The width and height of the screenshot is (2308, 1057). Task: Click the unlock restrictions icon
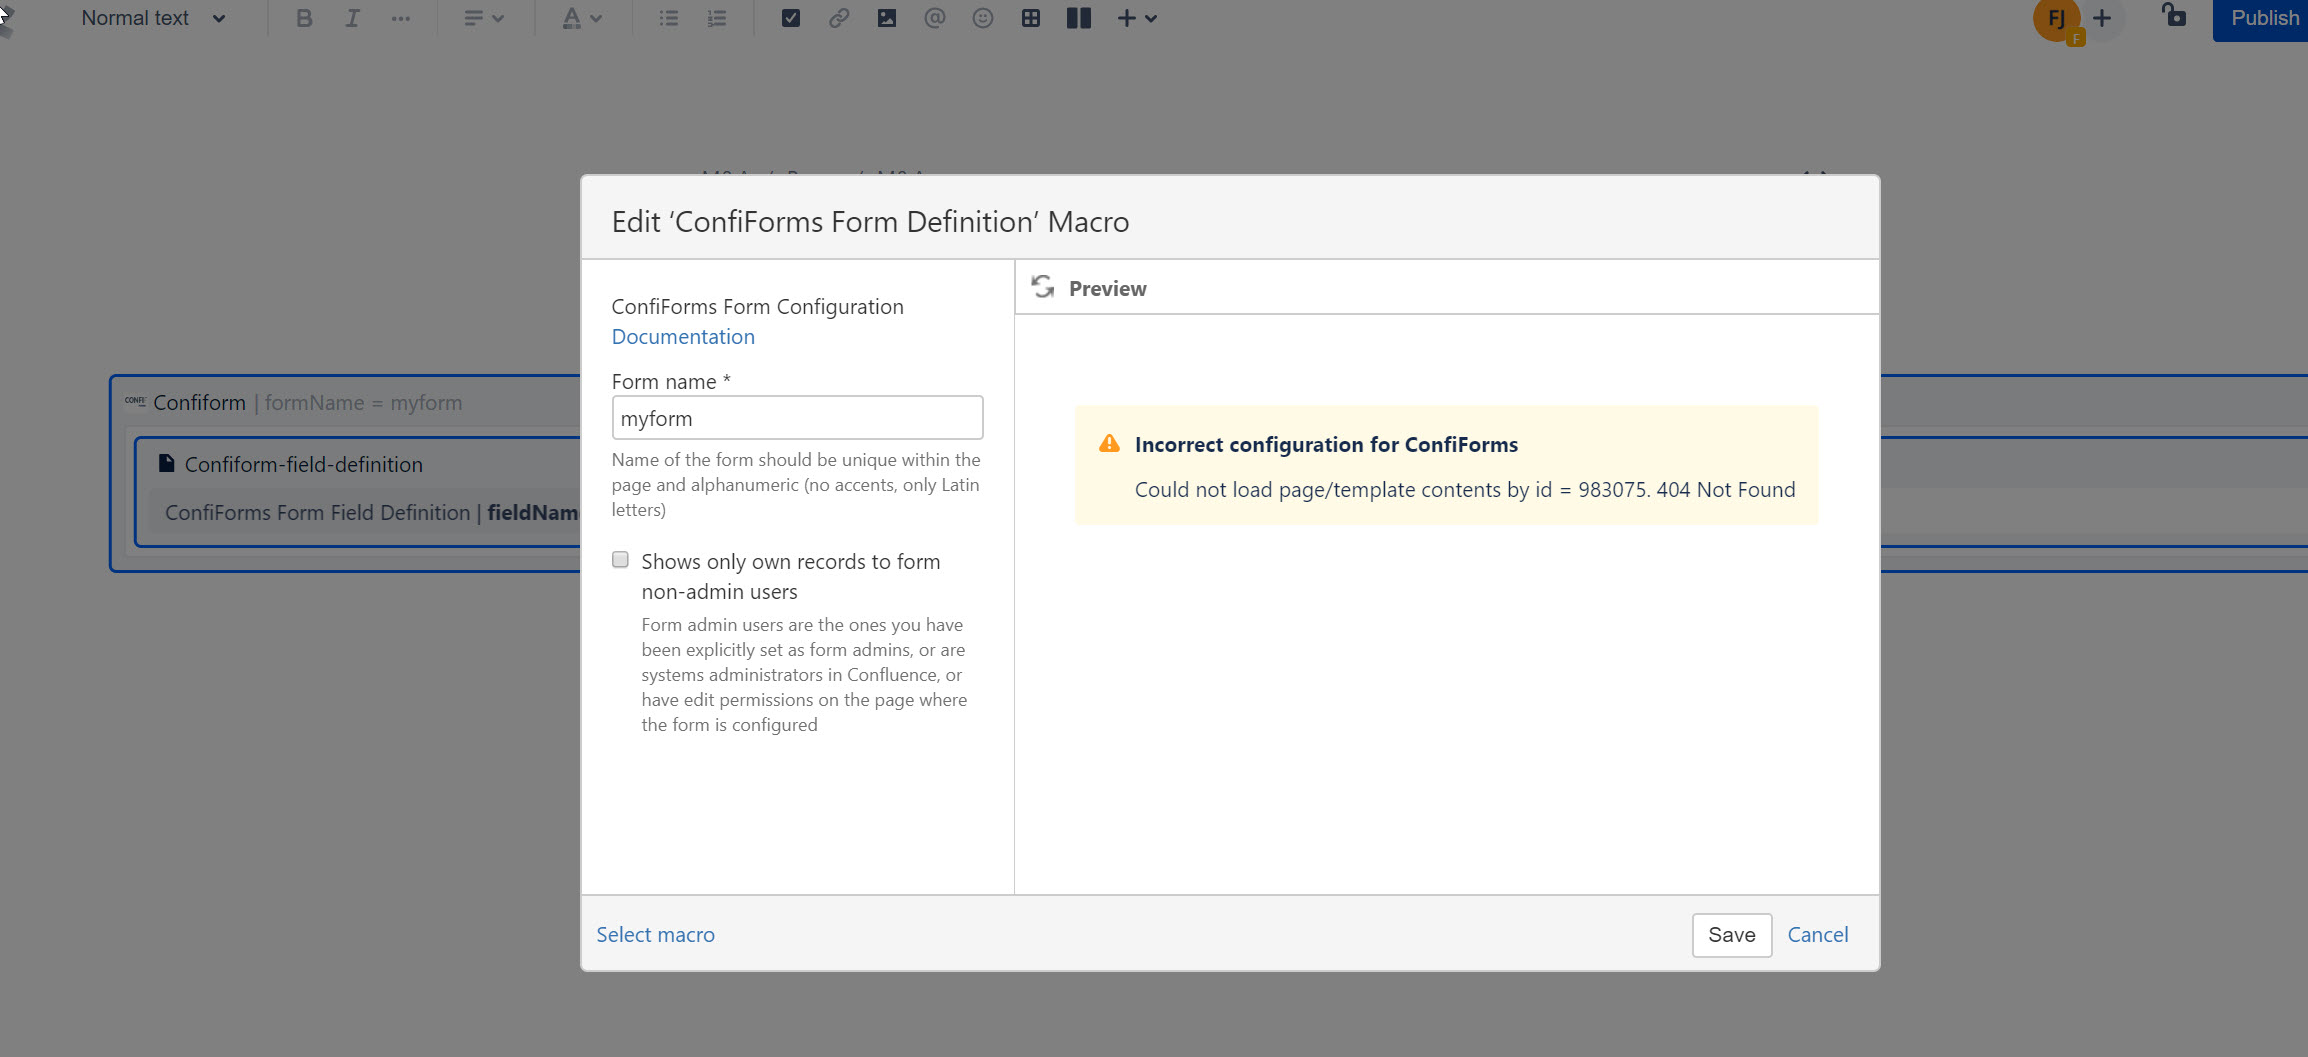2174,18
